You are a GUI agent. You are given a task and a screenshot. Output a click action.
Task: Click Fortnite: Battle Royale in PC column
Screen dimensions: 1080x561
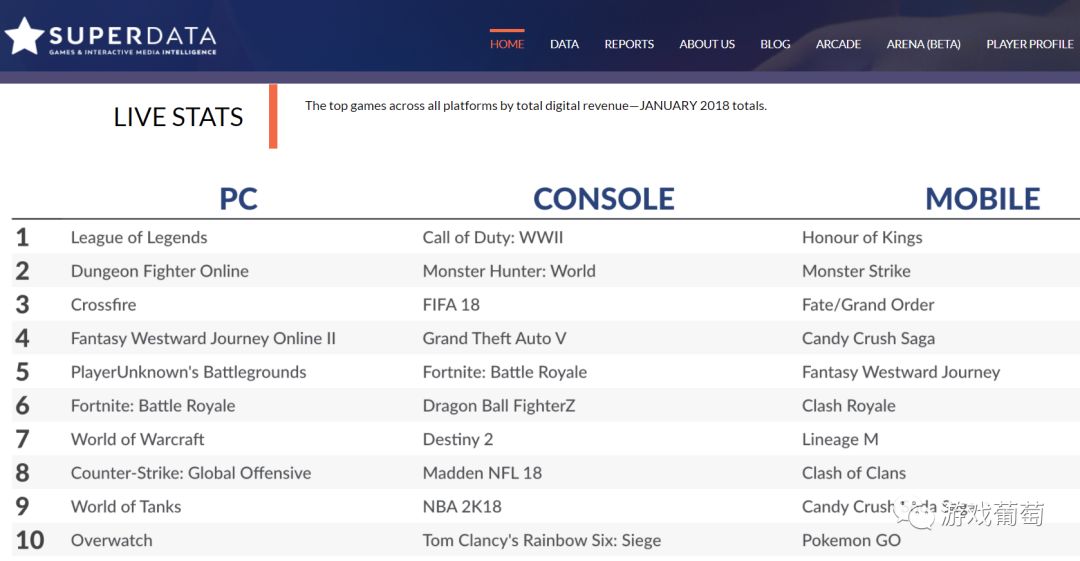(x=153, y=406)
